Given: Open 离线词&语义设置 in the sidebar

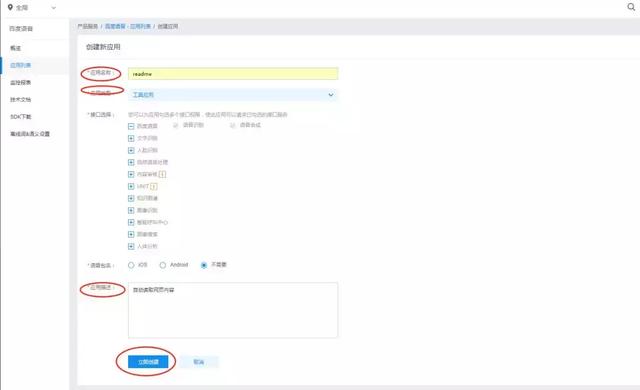Looking at the screenshot, I should point(30,134).
